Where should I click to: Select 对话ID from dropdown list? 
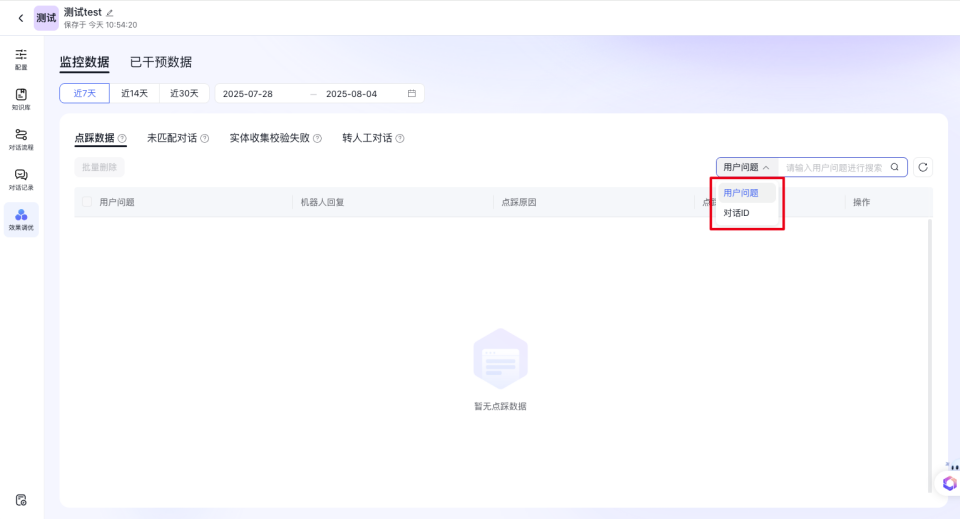tap(737, 213)
